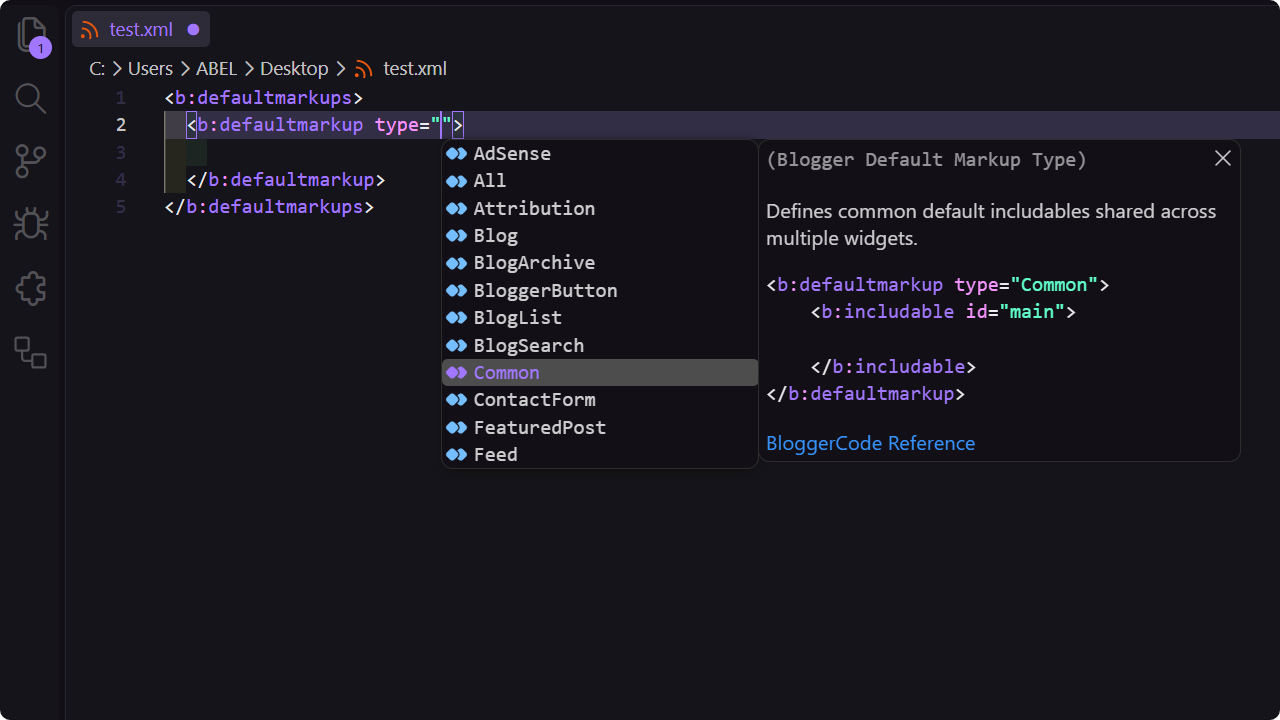The height and width of the screenshot is (720, 1280).
Task: Open the Run and Debug view
Action: pos(31,224)
